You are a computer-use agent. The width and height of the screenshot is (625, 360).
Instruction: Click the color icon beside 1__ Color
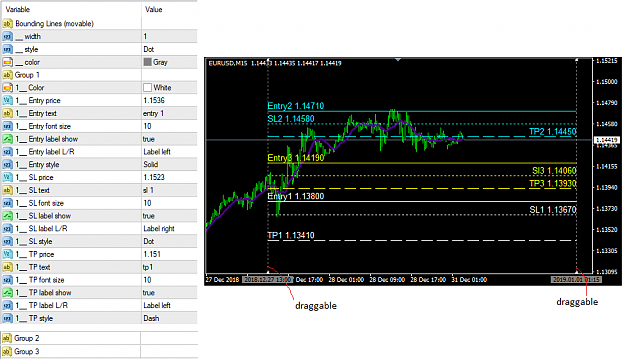pyautogui.click(x=8, y=88)
